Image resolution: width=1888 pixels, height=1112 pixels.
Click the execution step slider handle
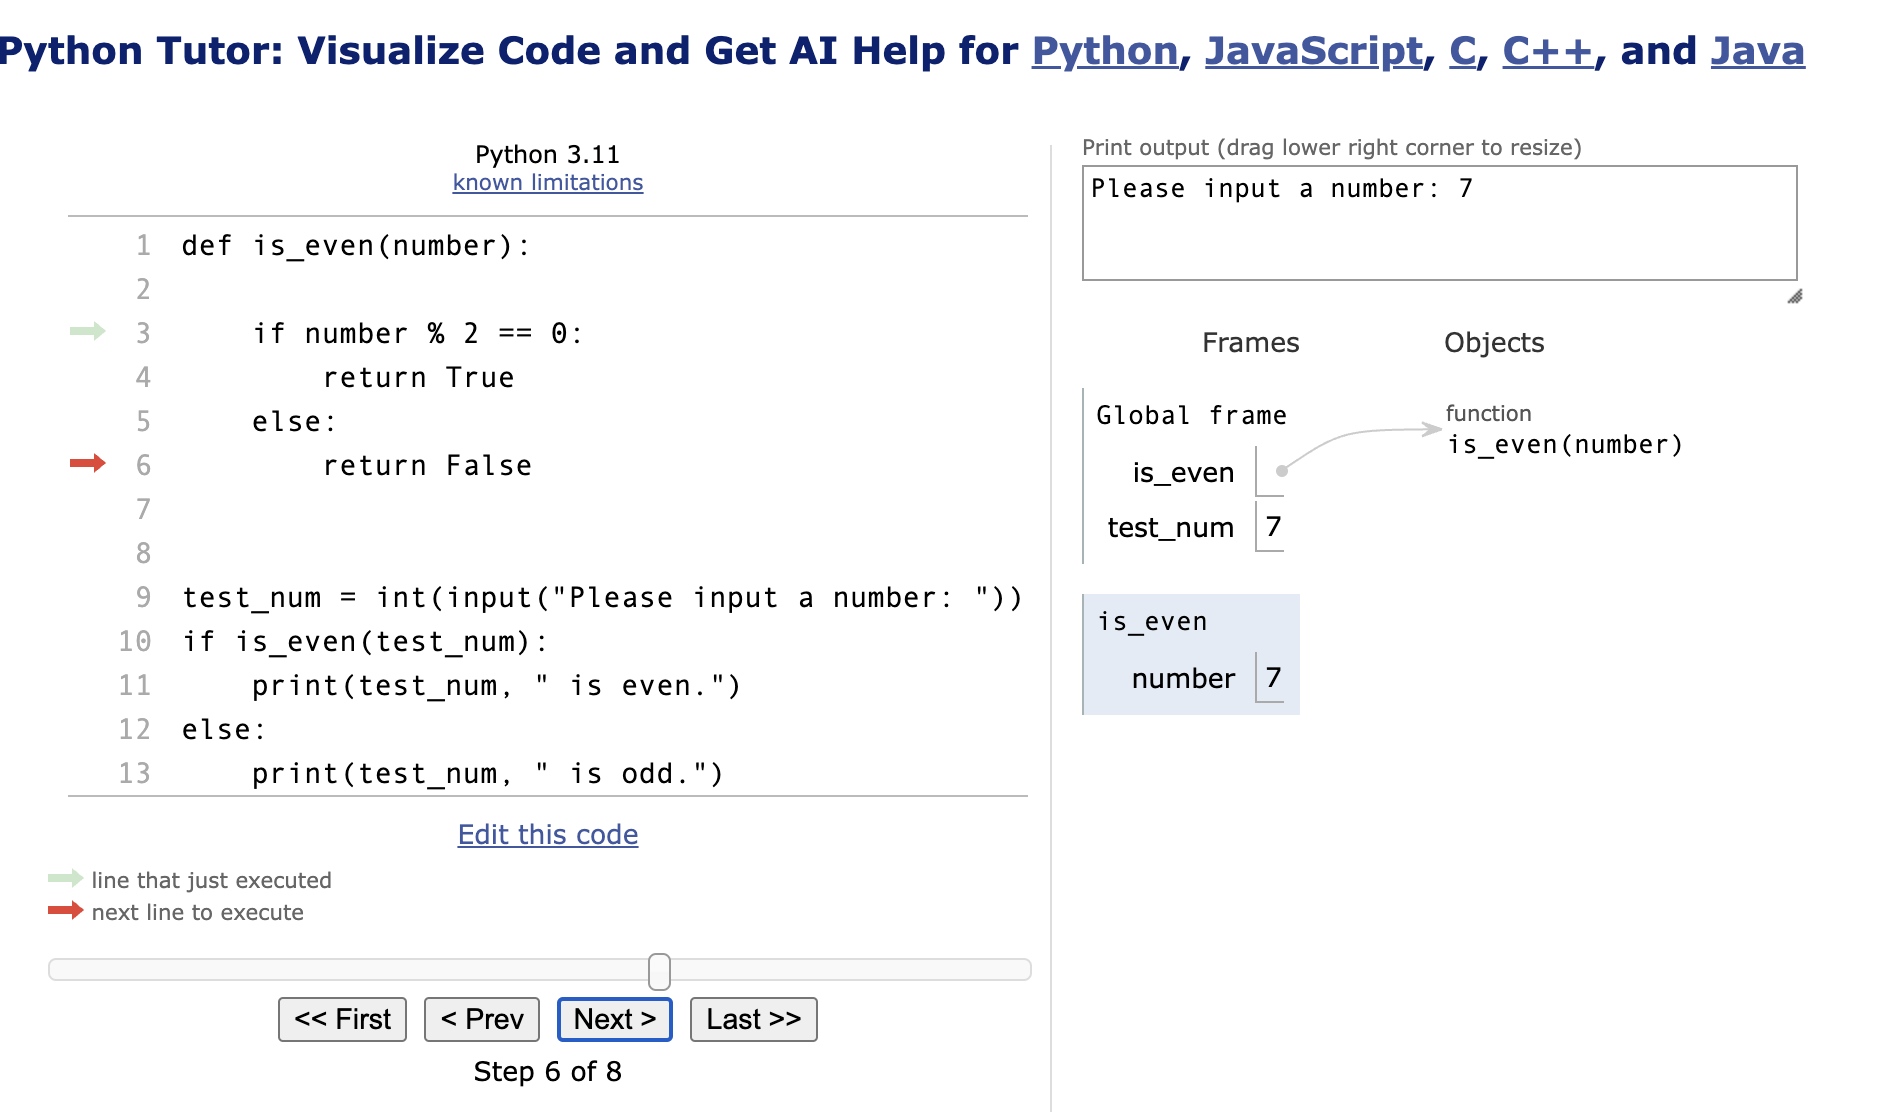(659, 971)
